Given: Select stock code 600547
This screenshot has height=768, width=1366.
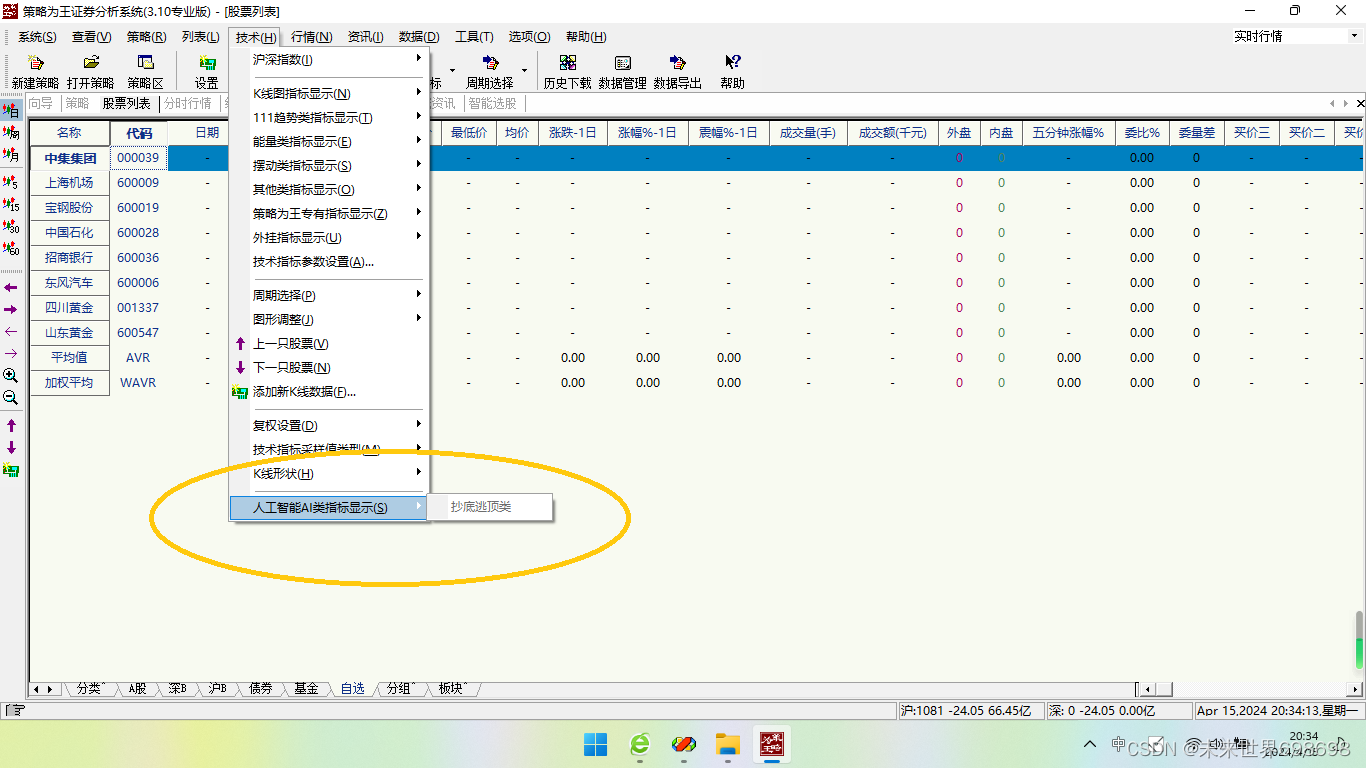Looking at the screenshot, I should [138, 333].
